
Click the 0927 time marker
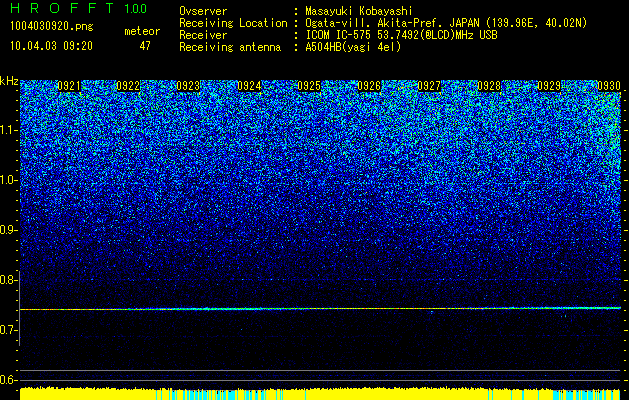pyautogui.click(x=429, y=86)
